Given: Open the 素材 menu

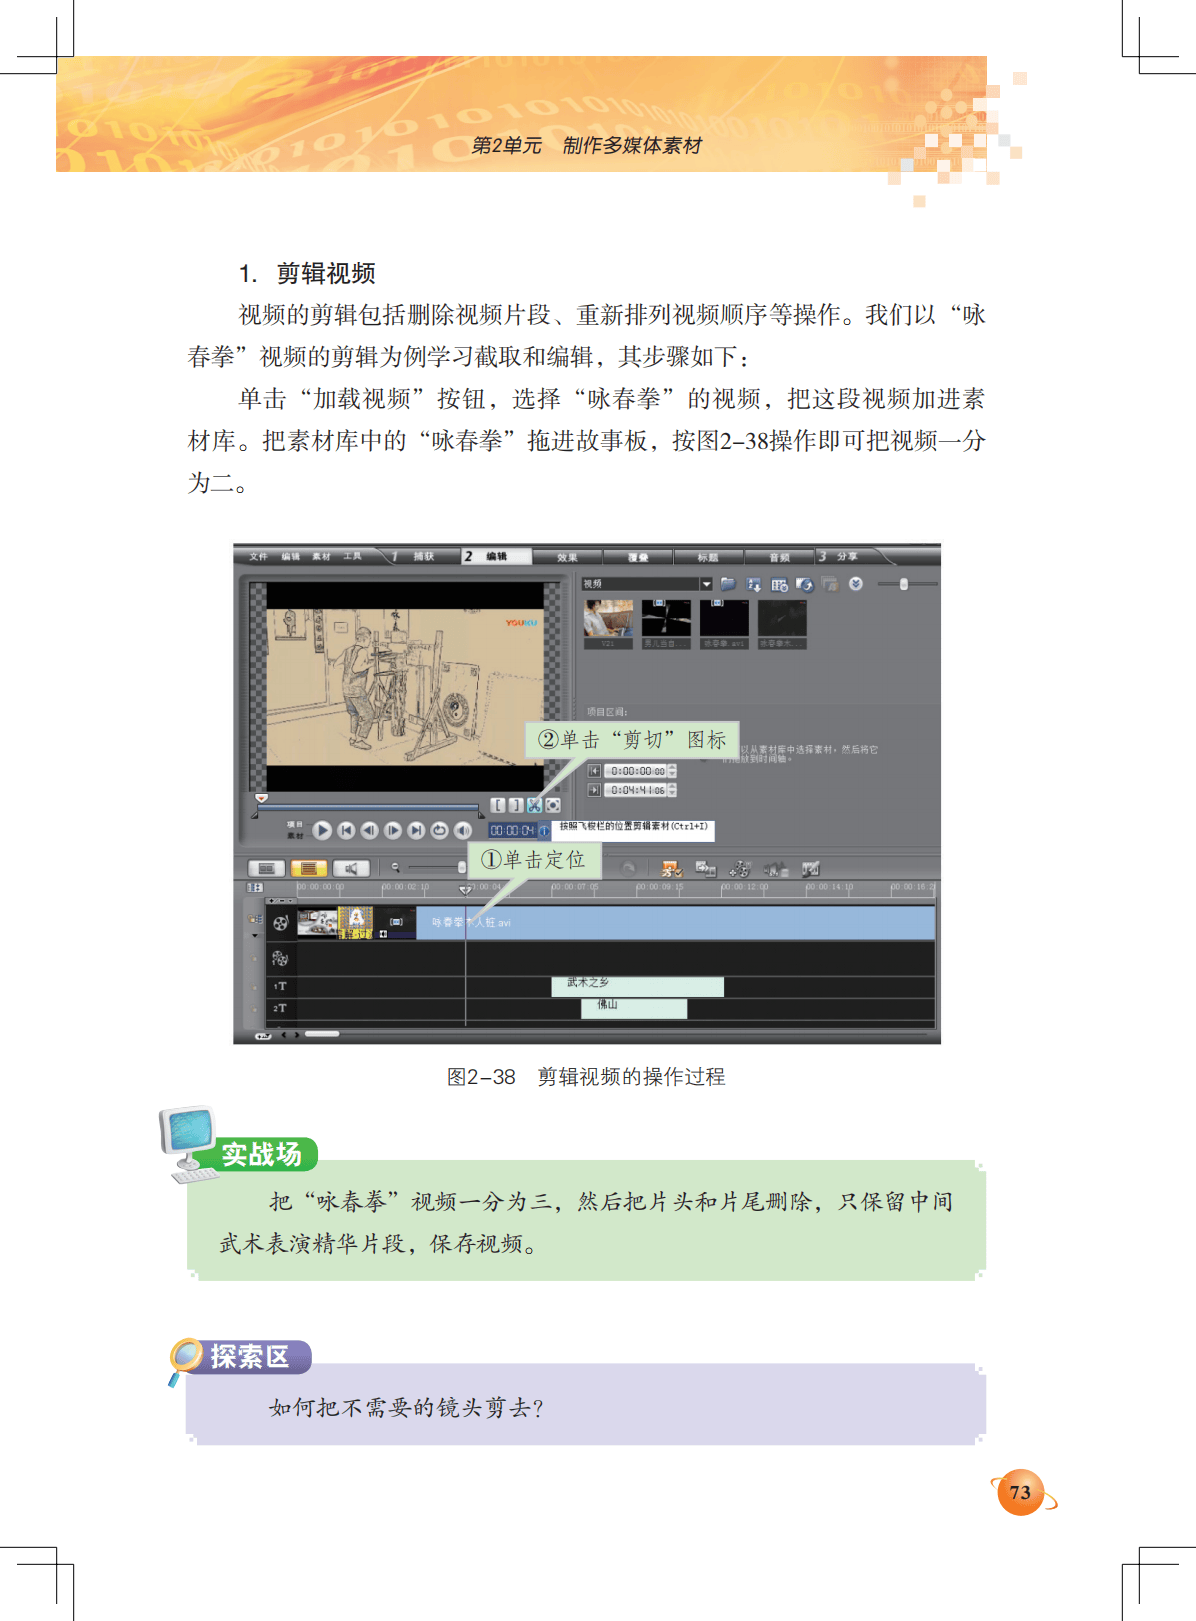Looking at the screenshot, I should click(321, 556).
